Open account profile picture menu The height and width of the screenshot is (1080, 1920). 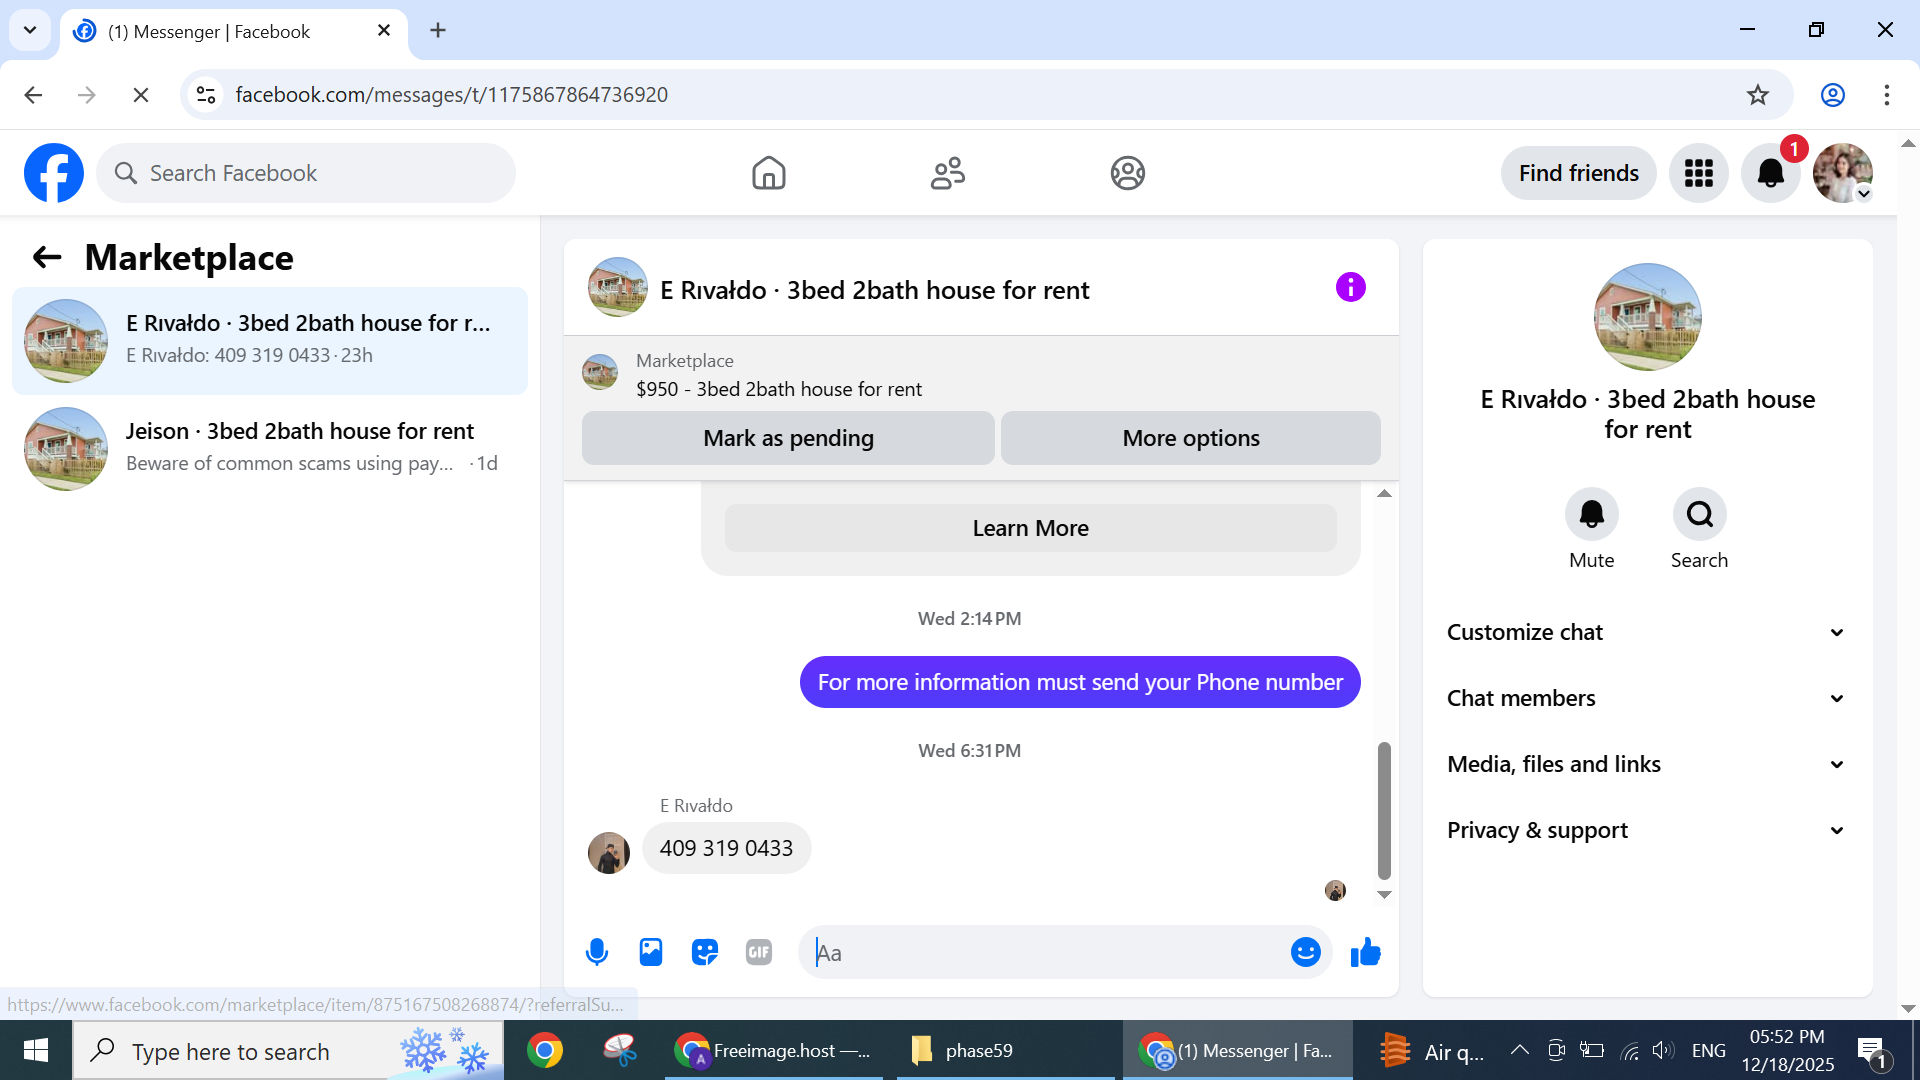[x=1843, y=173]
